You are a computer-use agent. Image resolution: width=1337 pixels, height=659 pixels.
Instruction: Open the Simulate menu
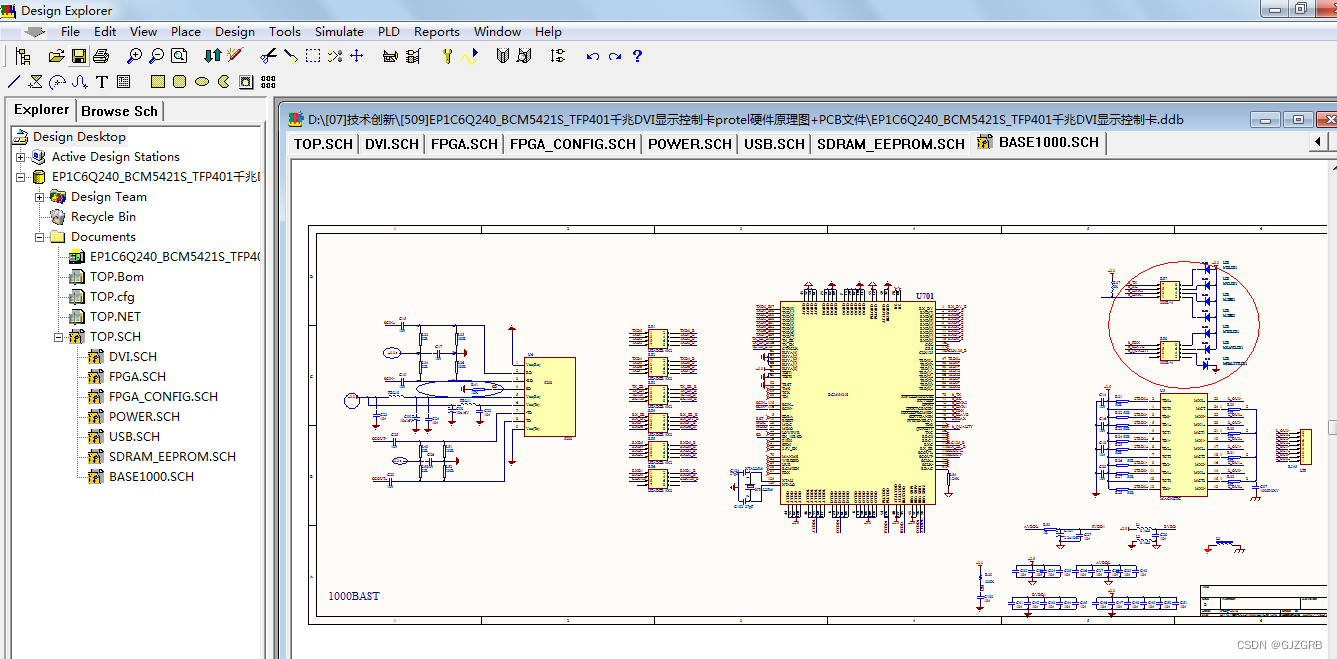click(339, 31)
